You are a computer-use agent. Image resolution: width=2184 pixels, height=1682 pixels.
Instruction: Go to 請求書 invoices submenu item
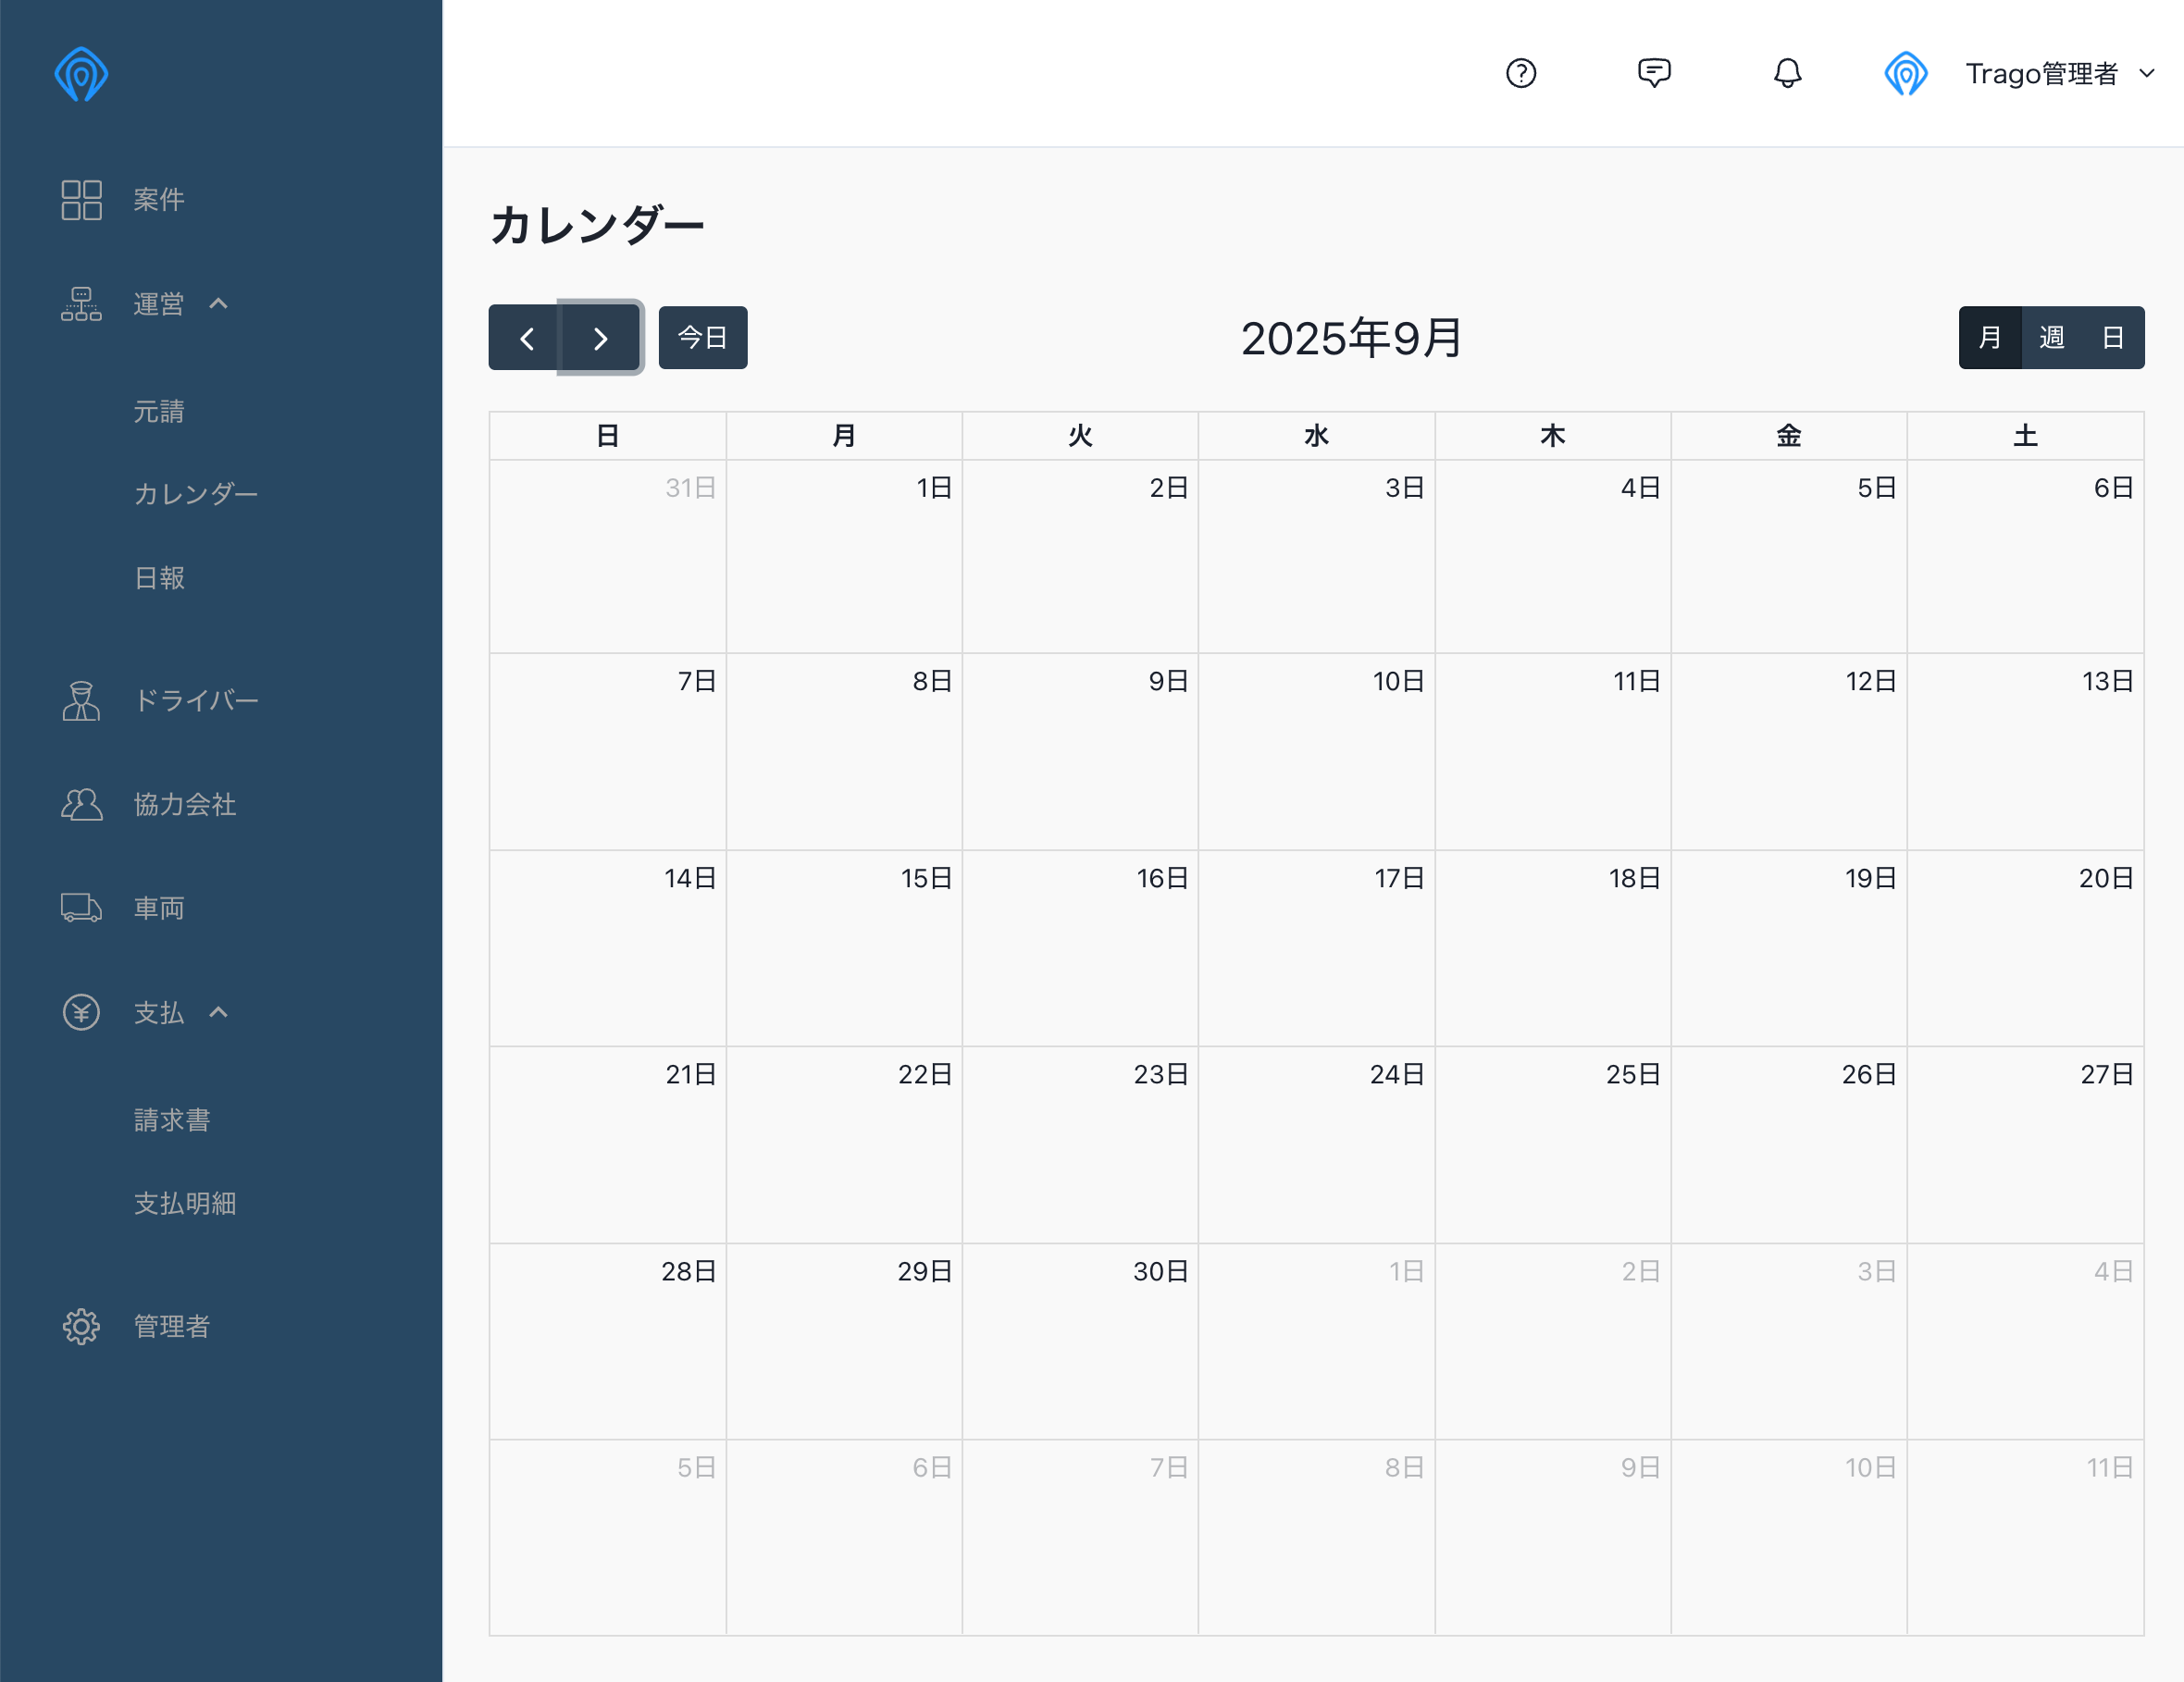[x=171, y=1119]
